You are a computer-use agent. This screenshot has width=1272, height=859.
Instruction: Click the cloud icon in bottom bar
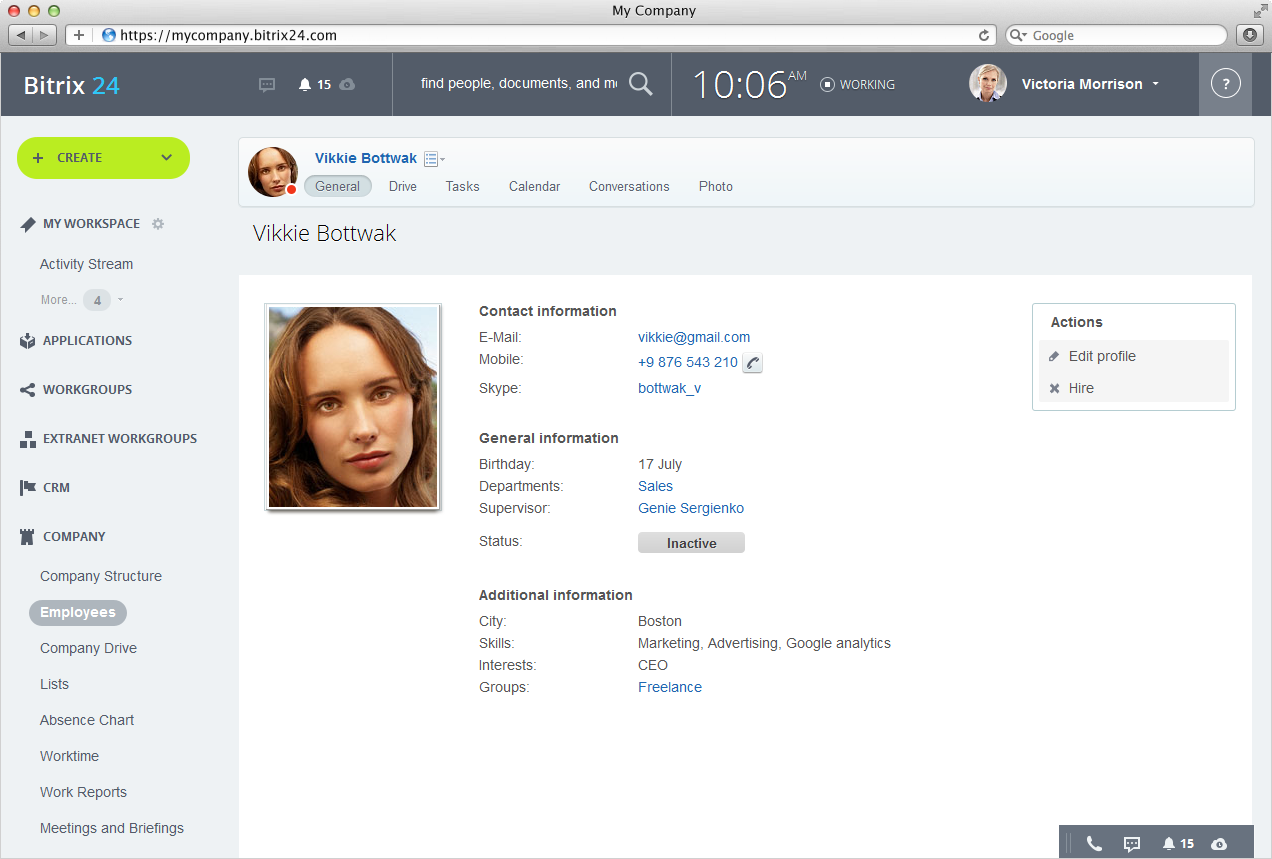coord(1219,844)
